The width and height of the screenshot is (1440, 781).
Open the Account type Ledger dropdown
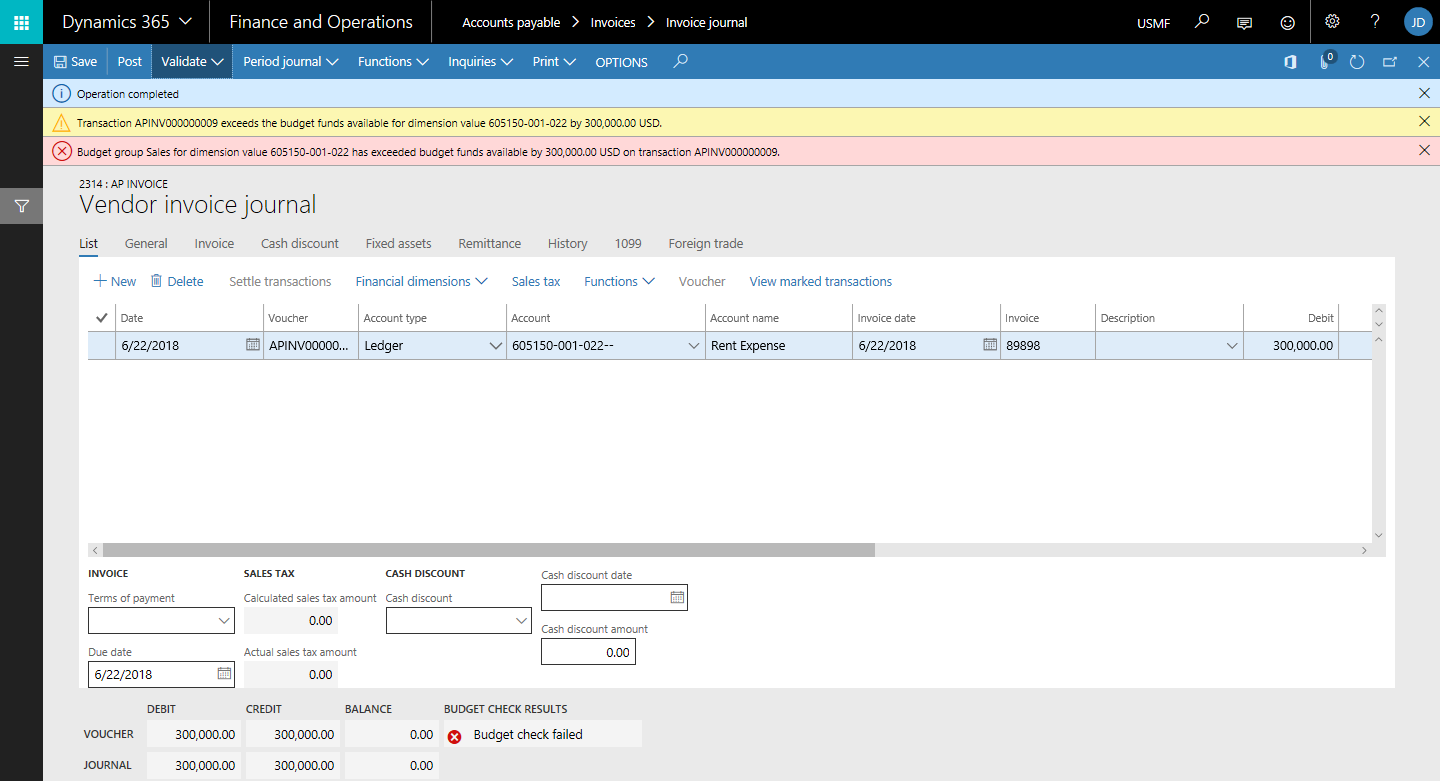pyautogui.click(x=495, y=346)
